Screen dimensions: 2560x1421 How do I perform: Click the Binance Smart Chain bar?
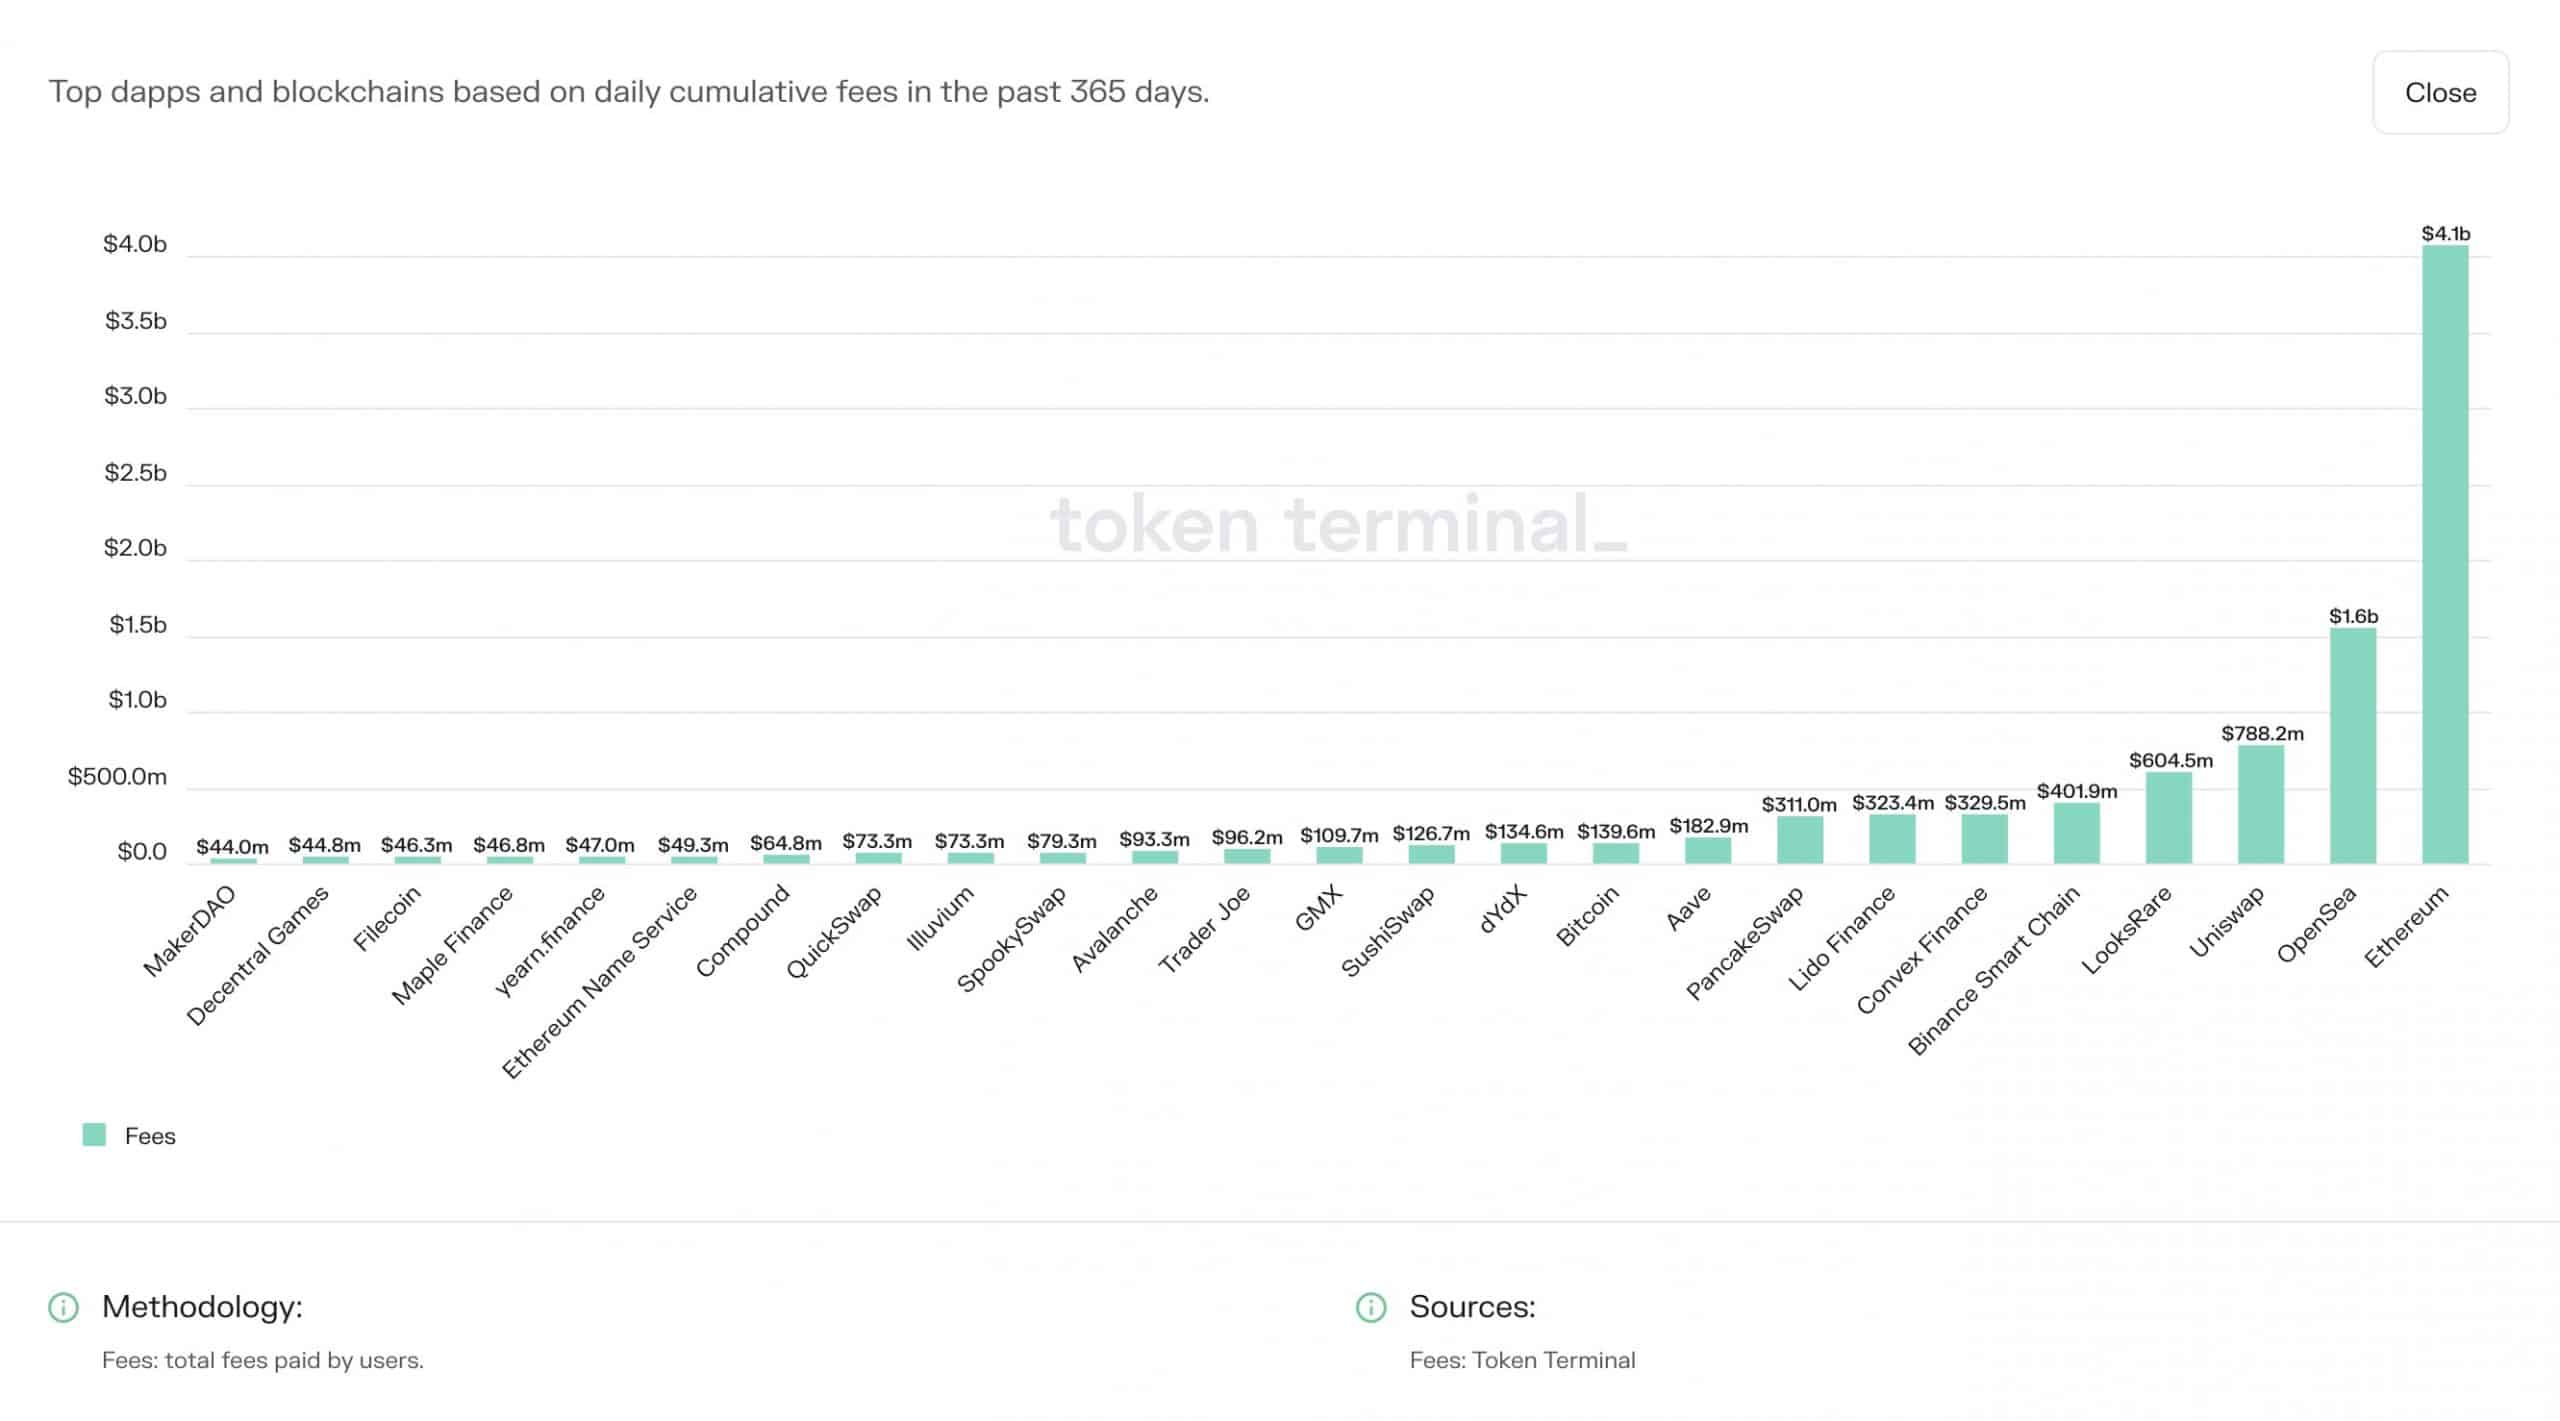click(2076, 833)
